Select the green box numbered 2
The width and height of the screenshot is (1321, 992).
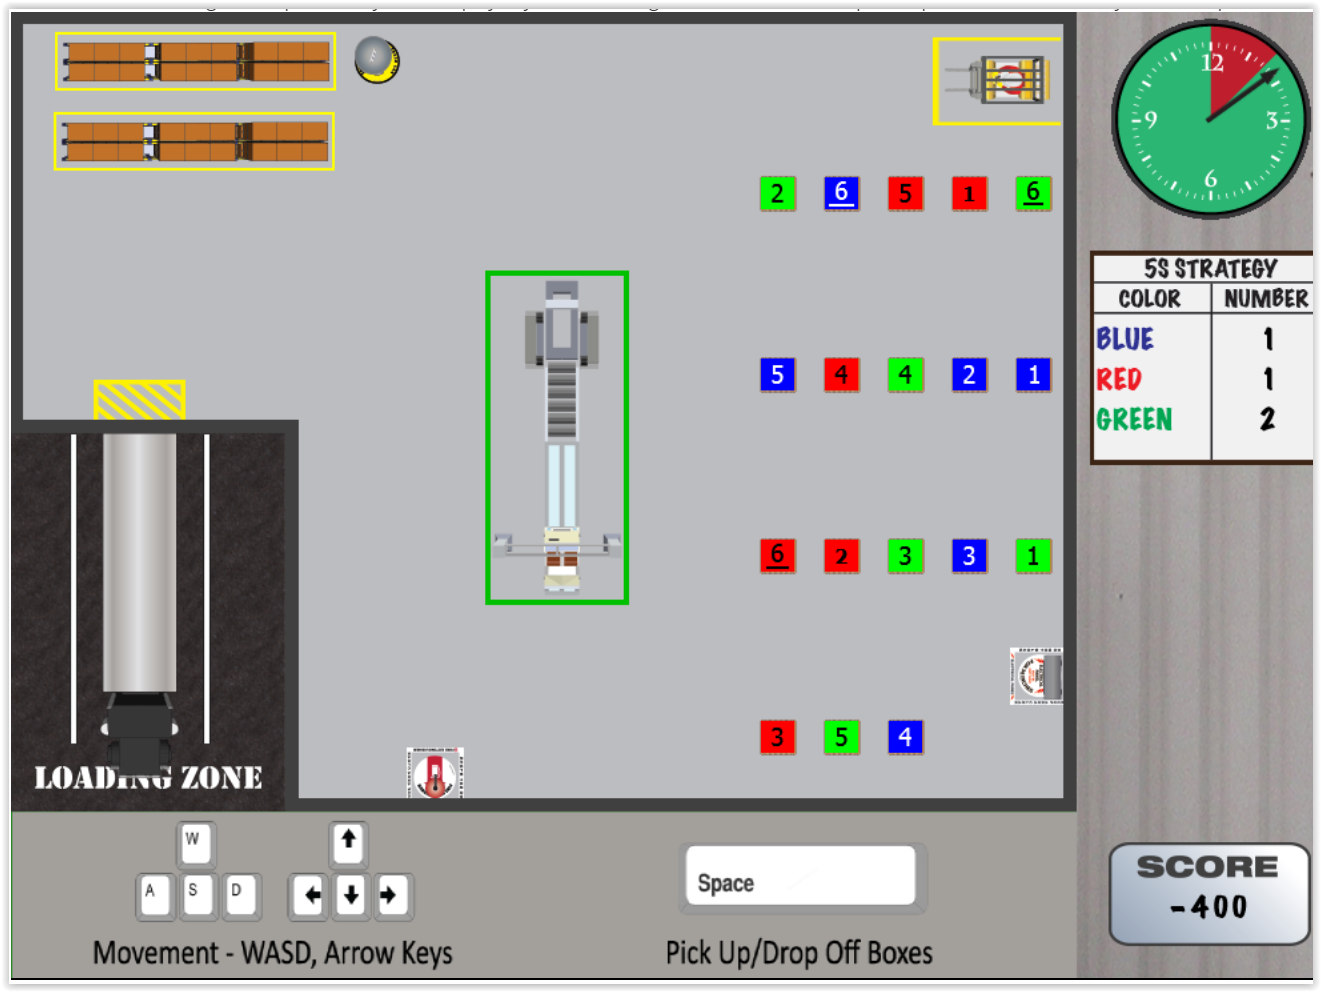777,193
